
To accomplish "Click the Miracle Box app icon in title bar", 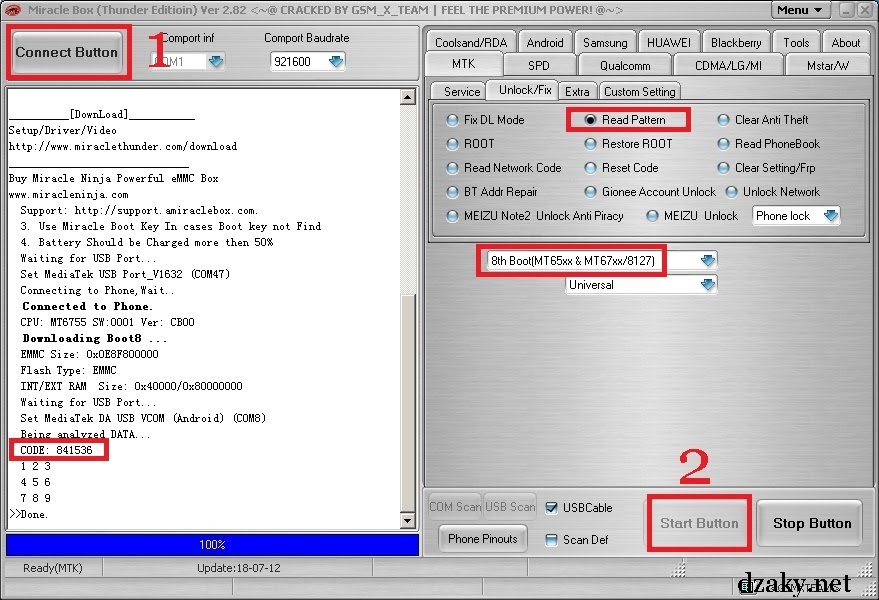I will click(12, 10).
